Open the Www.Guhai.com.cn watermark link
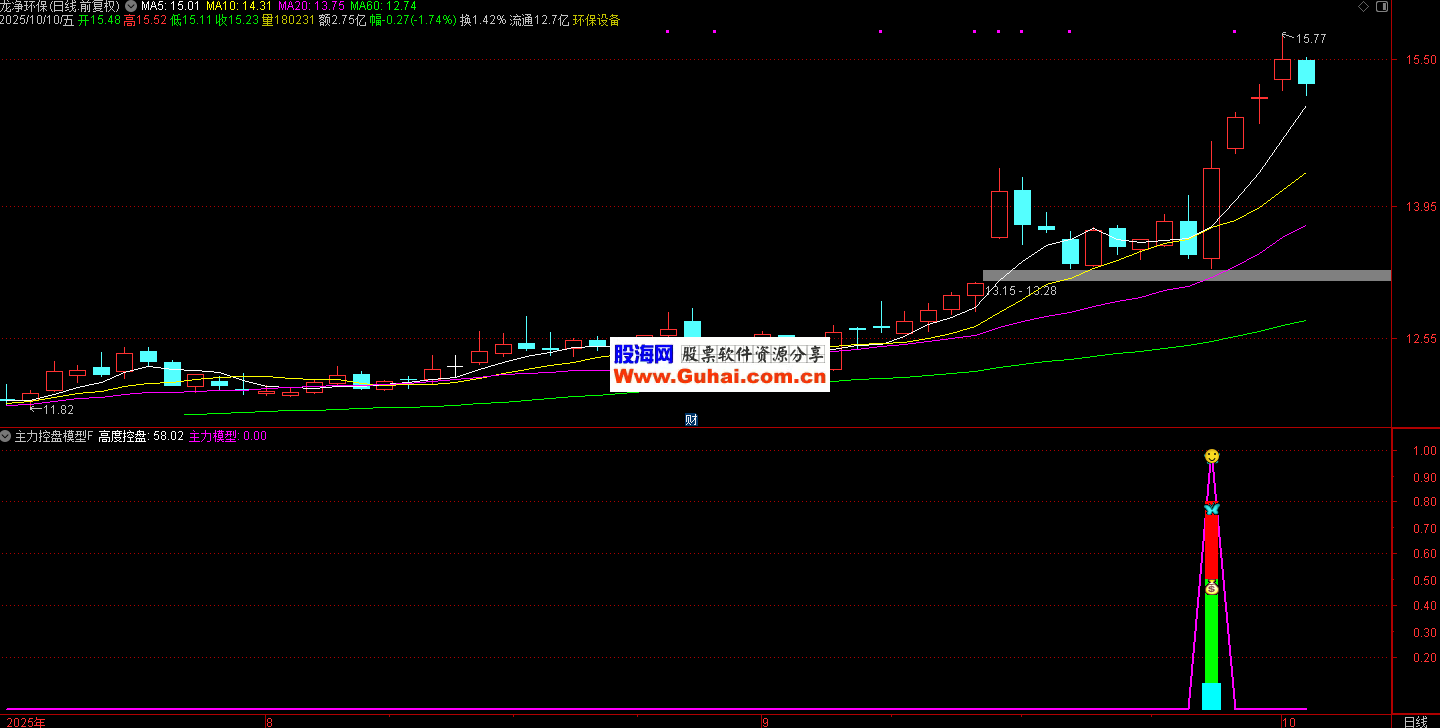The image size is (1440, 728). tap(719, 377)
